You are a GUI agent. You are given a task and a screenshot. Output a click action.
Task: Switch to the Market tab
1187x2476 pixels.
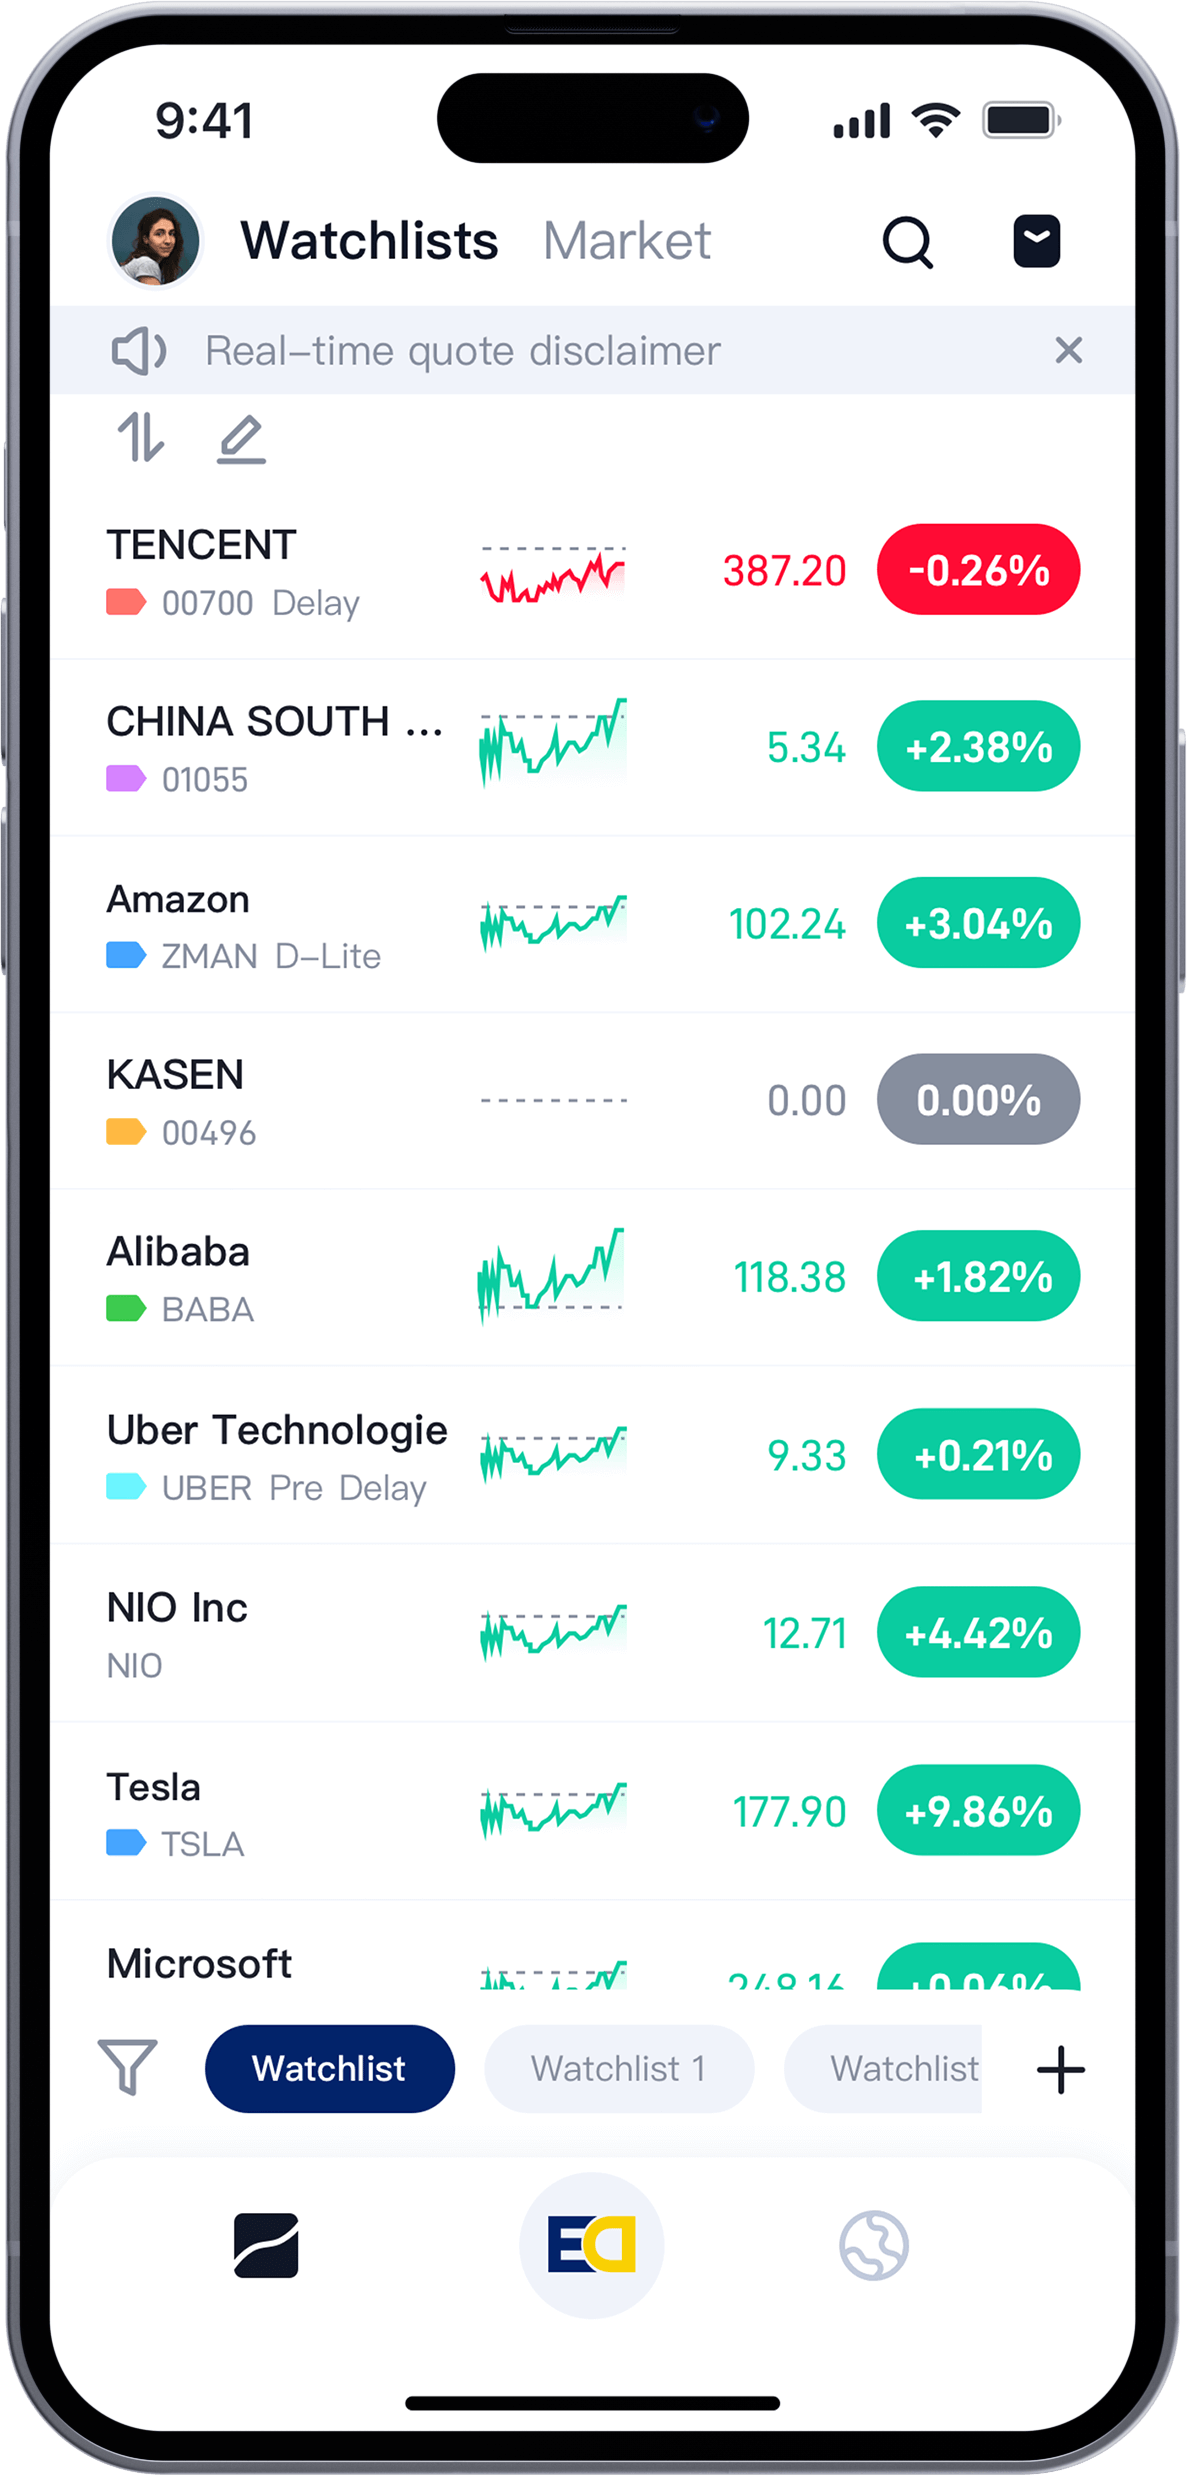pyautogui.click(x=627, y=241)
